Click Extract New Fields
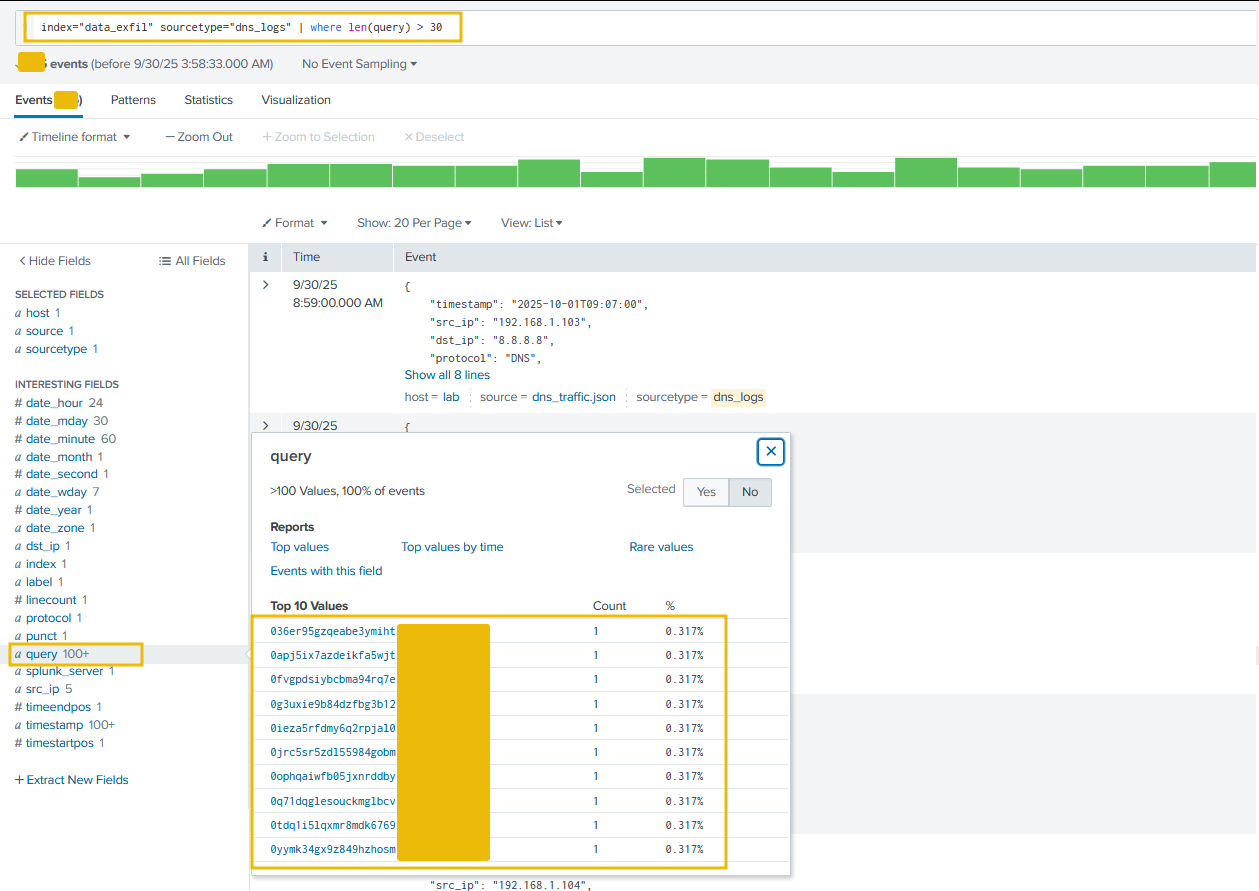 pyautogui.click(x=72, y=780)
